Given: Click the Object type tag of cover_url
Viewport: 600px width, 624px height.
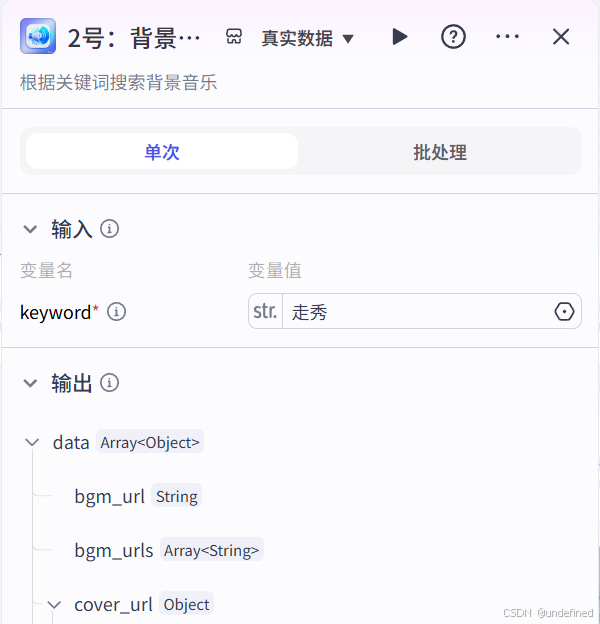Looking at the screenshot, I should [x=186, y=604].
